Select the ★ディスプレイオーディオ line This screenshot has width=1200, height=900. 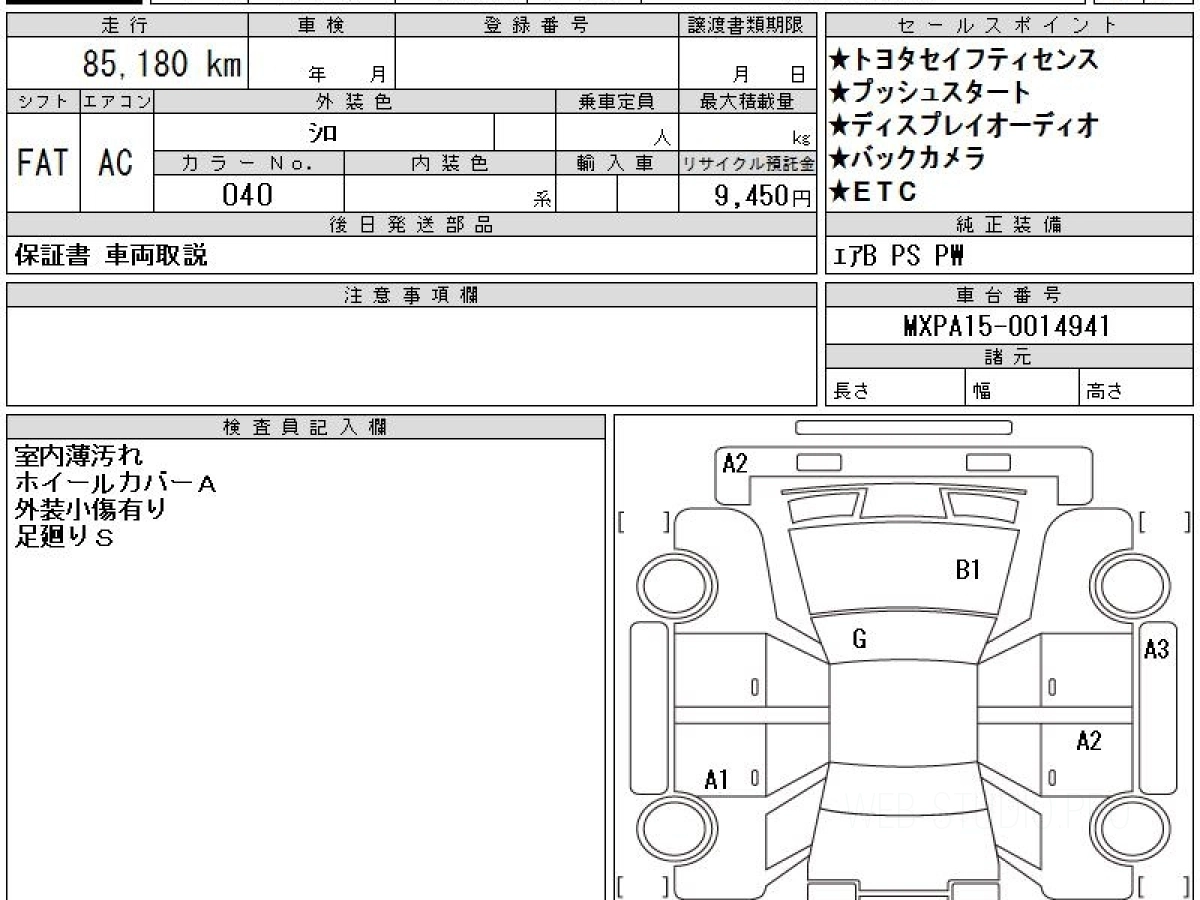pos(964,125)
